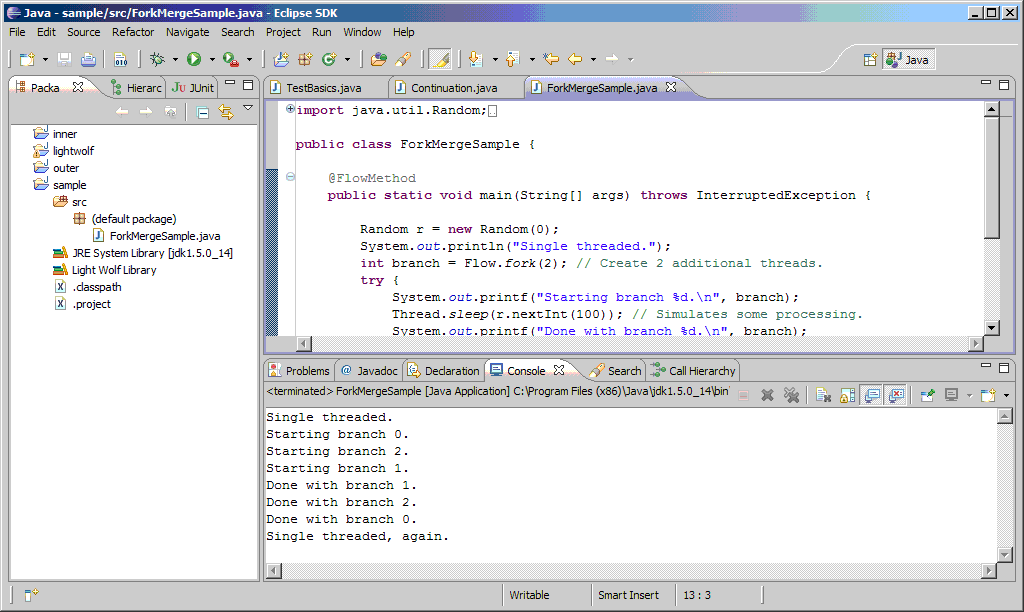
Task: Open the Problems view tab
Action: pyautogui.click(x=306, y=371)
